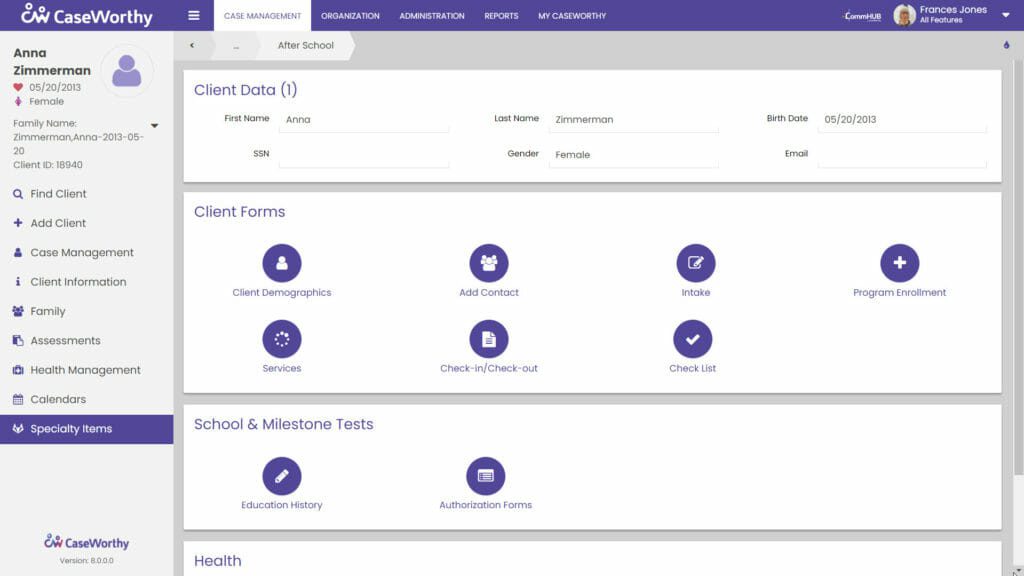Open the Organization menu
This screenshot has height=576, width=1024.
pyautogui.click(x=350, y=16)
